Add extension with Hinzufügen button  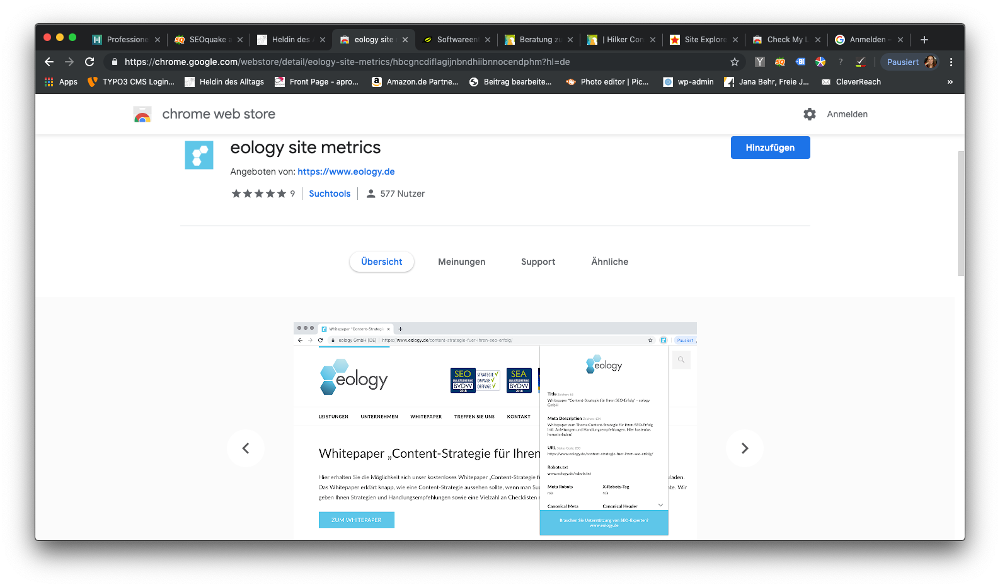[770, 147]
